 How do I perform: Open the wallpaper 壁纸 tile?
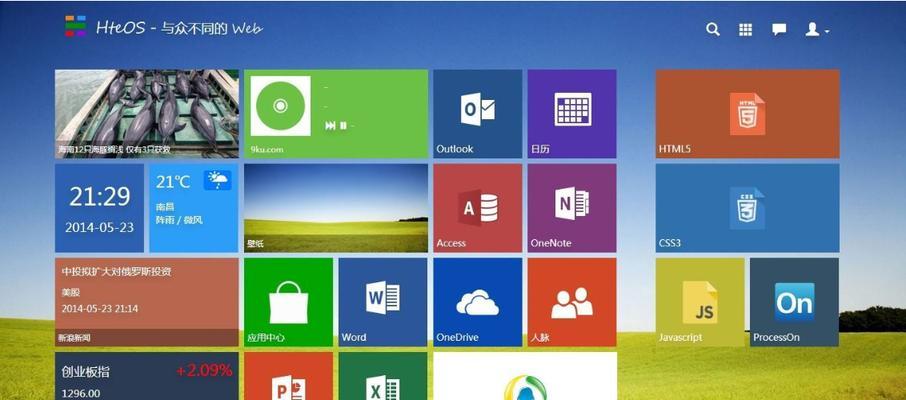[x=336, y=208]
